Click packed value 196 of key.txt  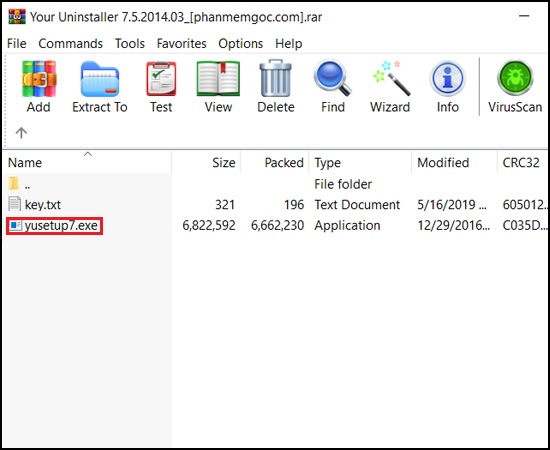coord(294,204)
